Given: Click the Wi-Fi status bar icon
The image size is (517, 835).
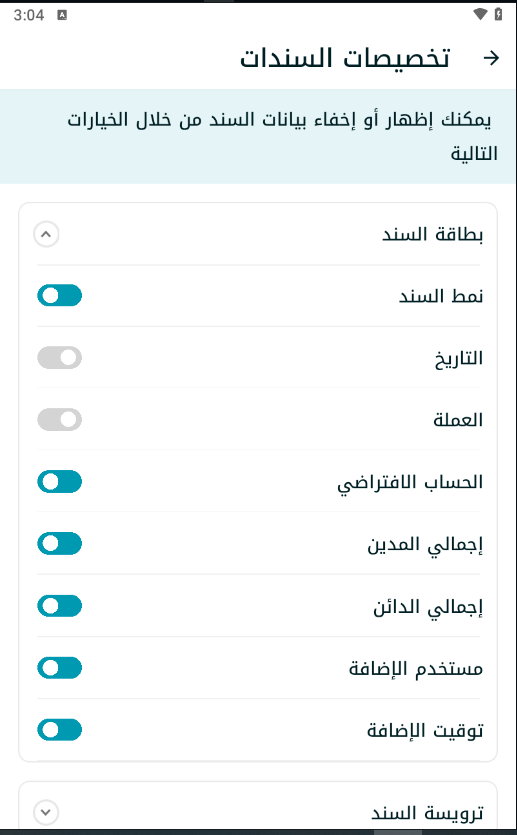Looking at the screenshot, I should pos(480,14).
